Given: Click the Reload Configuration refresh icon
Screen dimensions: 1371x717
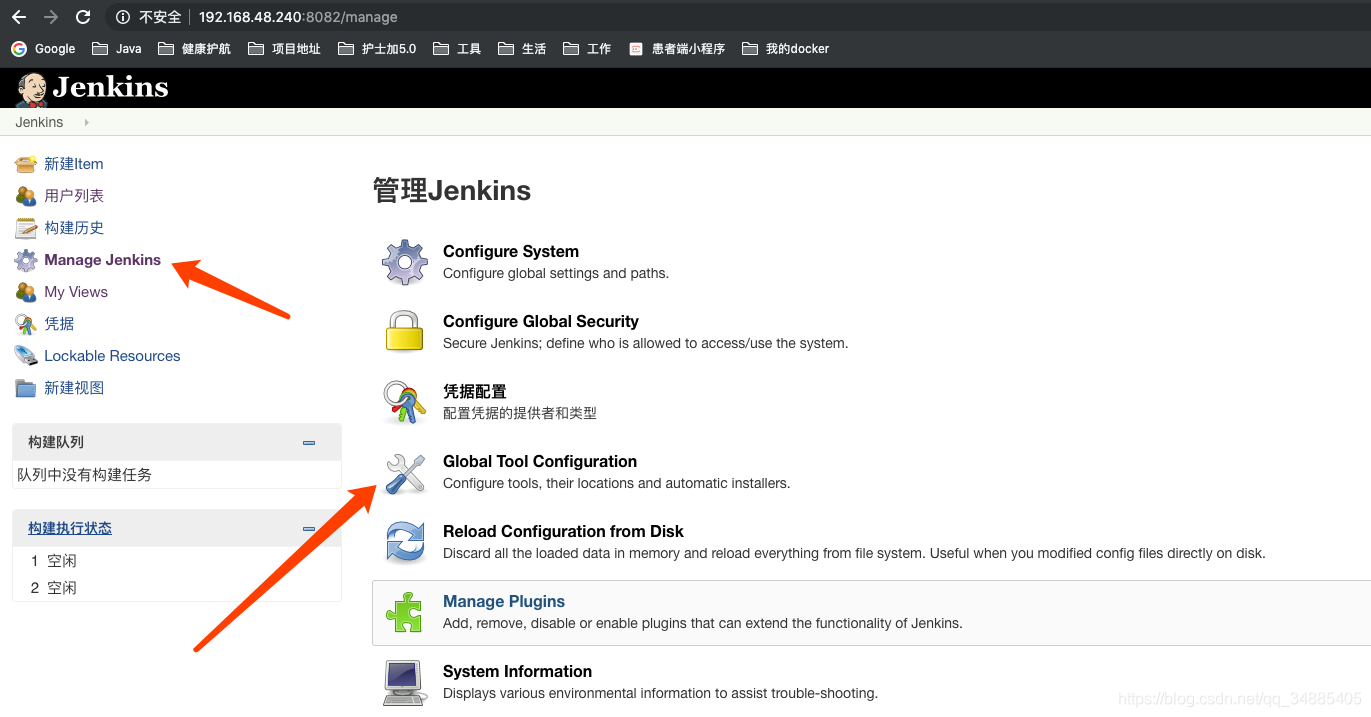Looking at the screenshot, I should click(405, 542).
